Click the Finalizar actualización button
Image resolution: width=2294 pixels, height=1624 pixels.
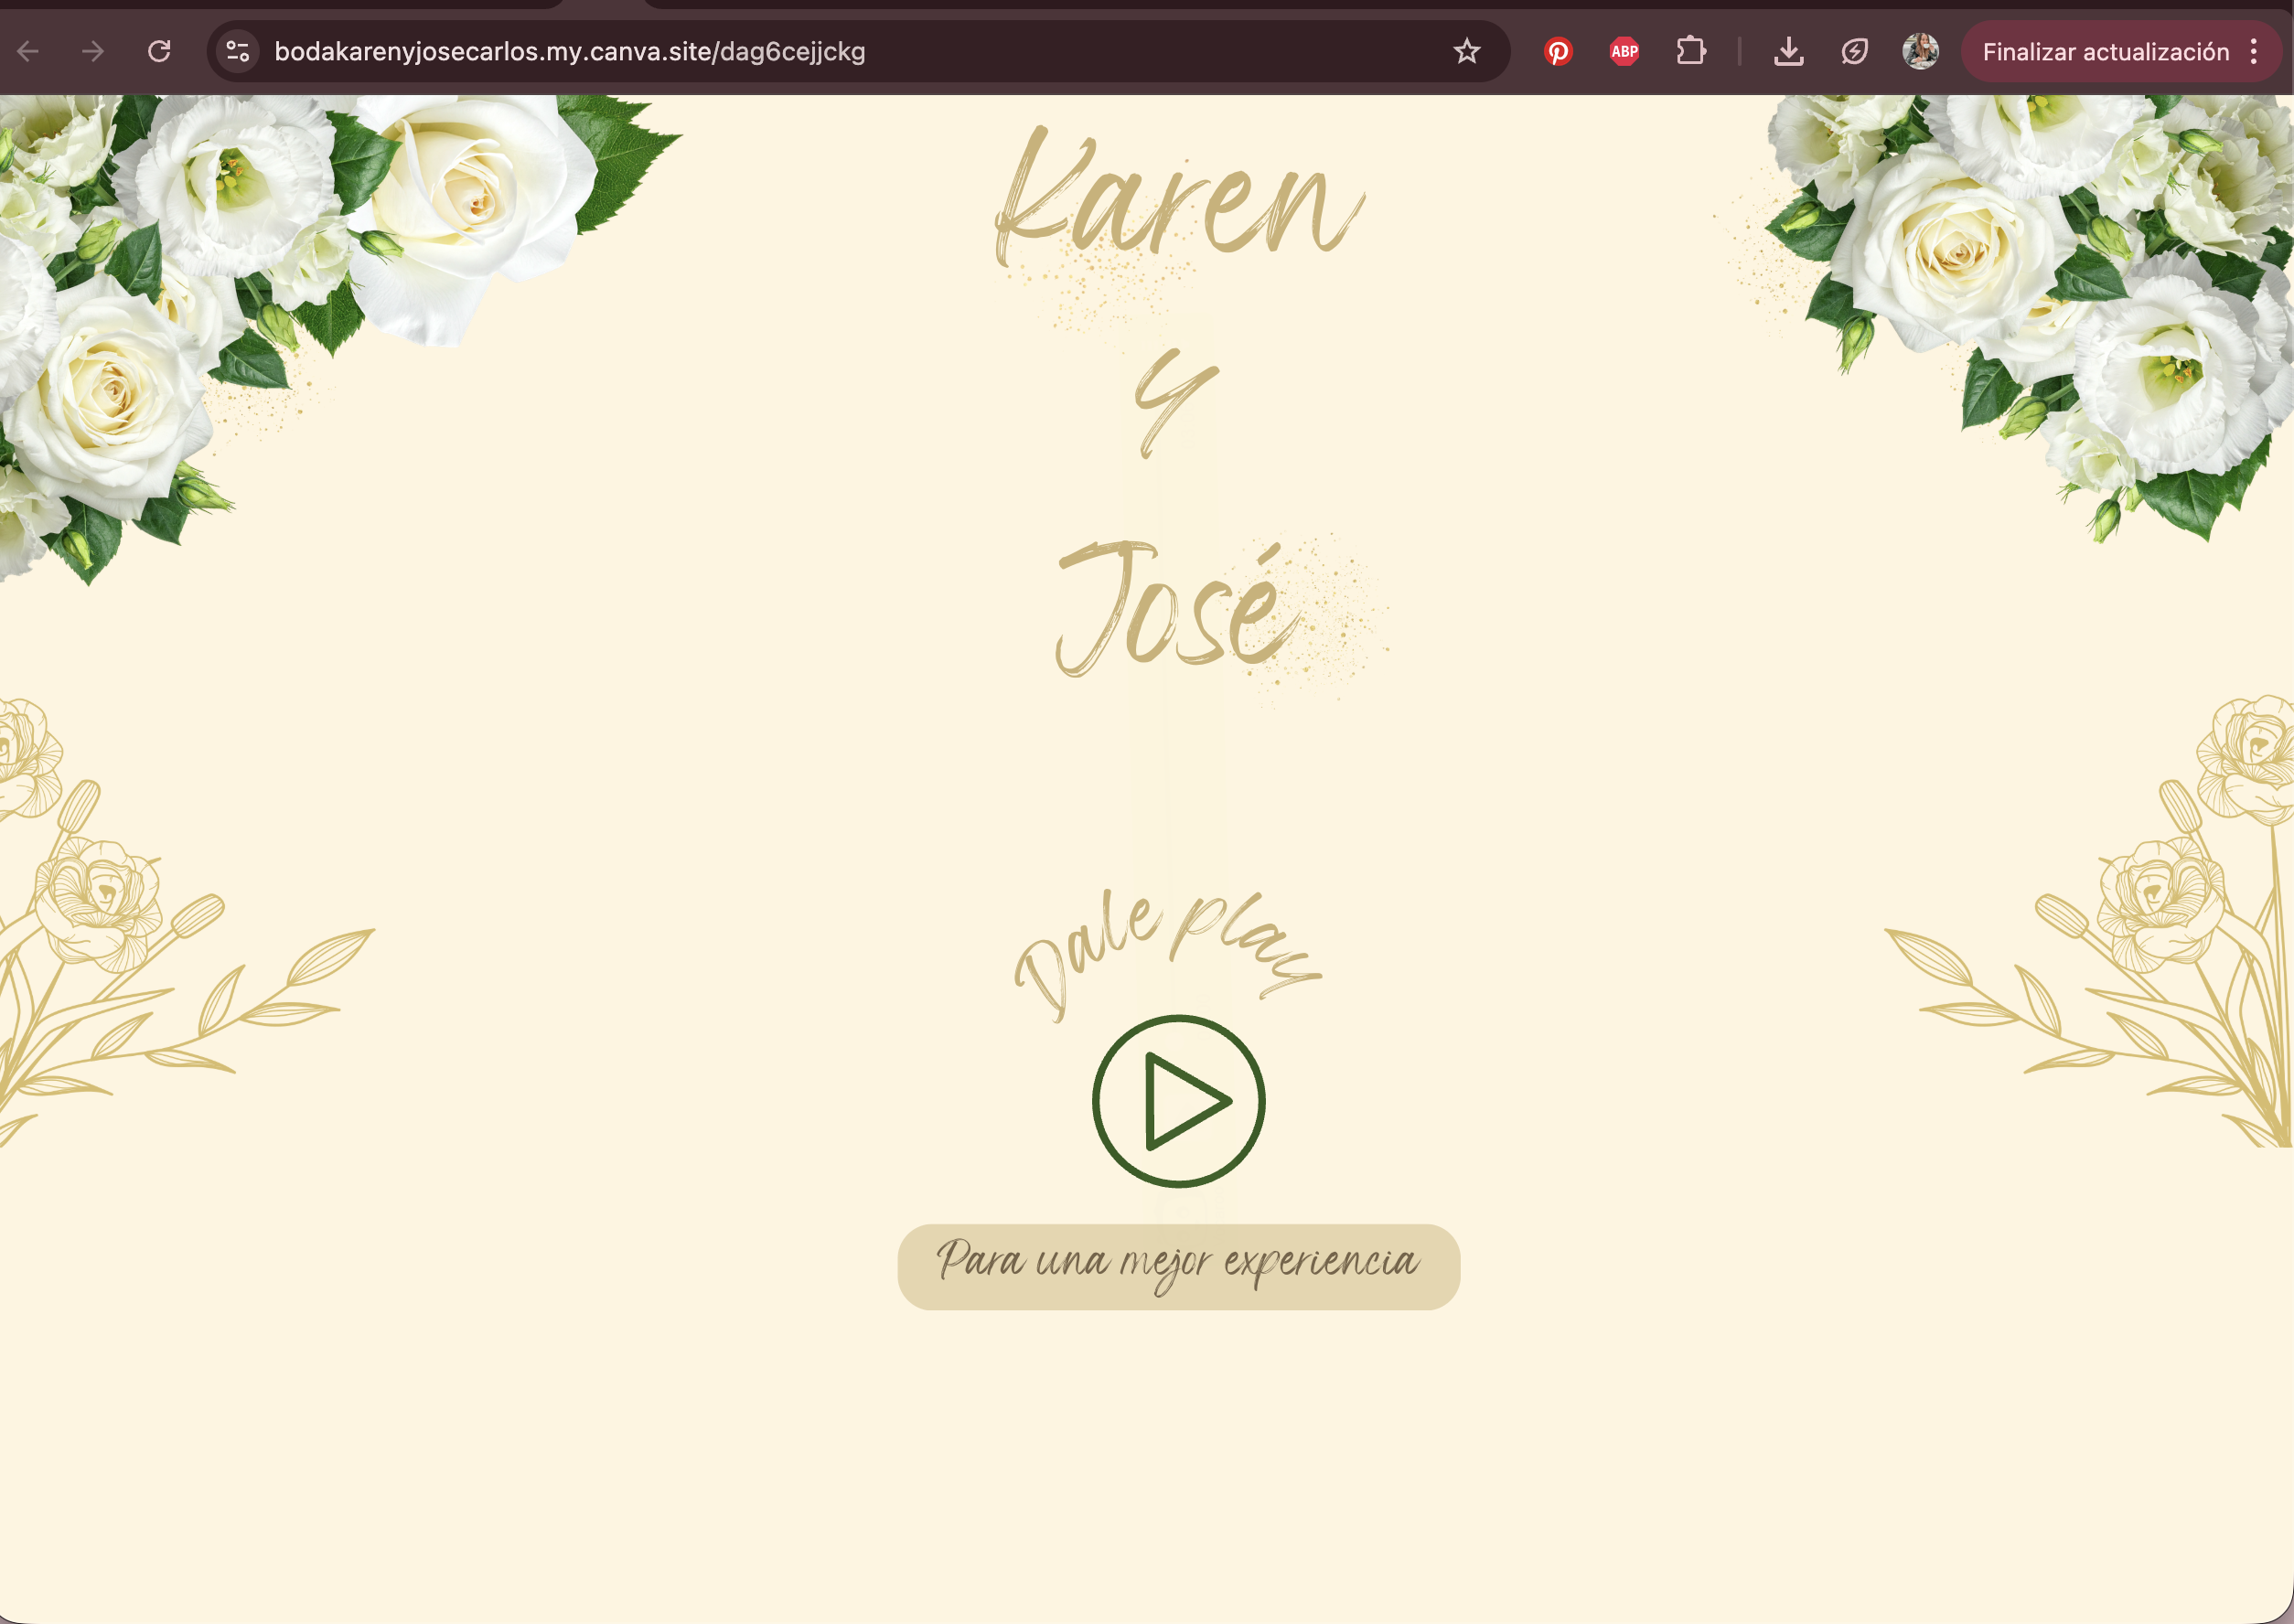click(x=2105, y=52)
